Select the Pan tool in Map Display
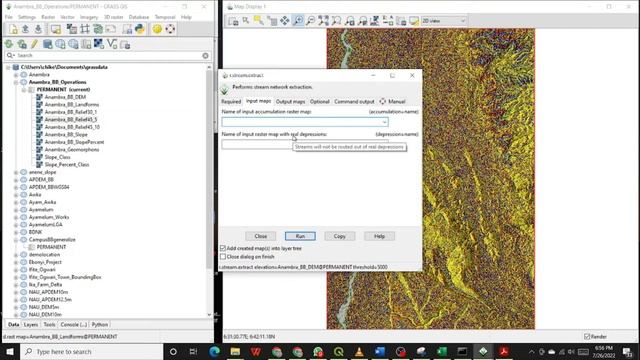The image size is (640, 360). (284, 21)
